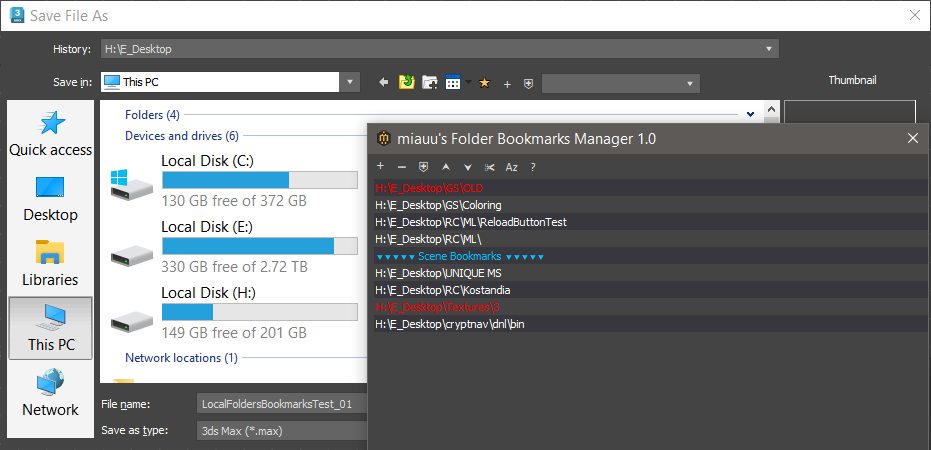Sort bookmarks alphabetically with Az
Screen dimensions: 931x450
point(511,167)
